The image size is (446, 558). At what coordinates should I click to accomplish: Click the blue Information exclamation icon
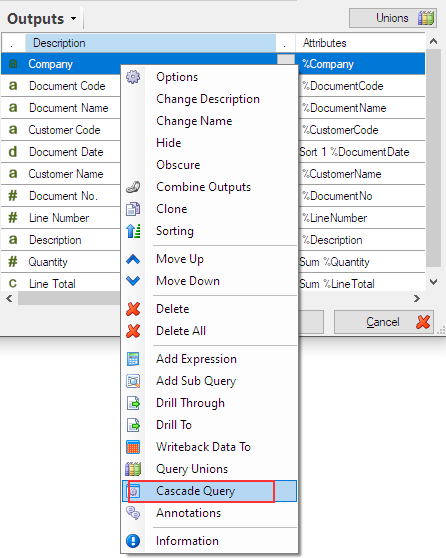pos(133,541)
